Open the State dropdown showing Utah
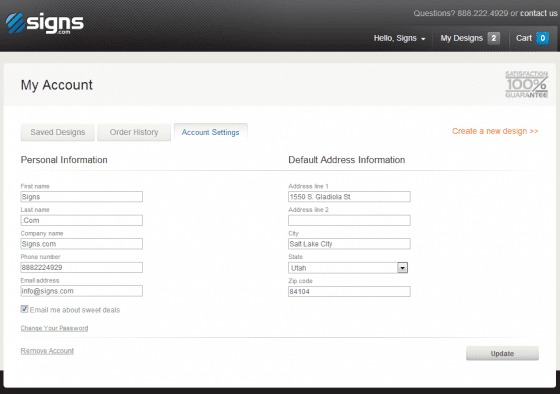 click(x=348, y=268)
